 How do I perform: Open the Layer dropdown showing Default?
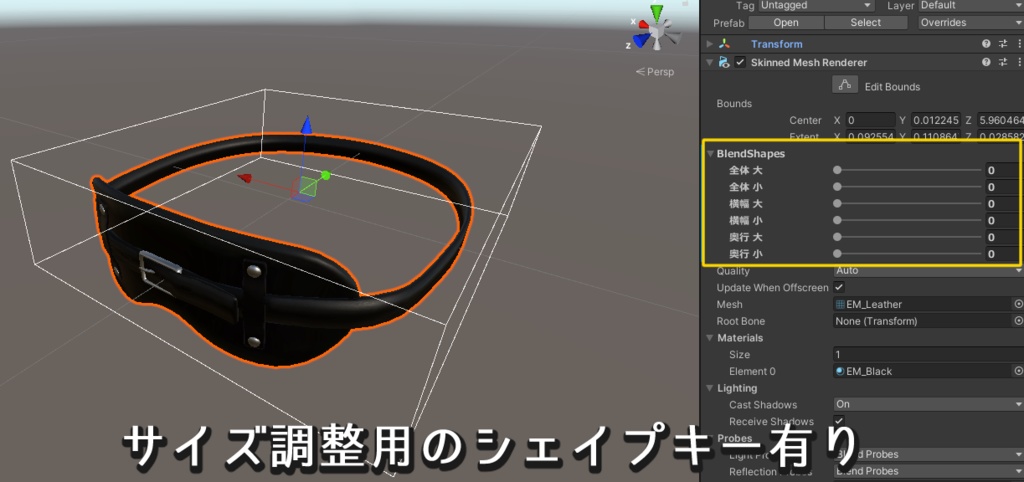(x=971, y=5)
